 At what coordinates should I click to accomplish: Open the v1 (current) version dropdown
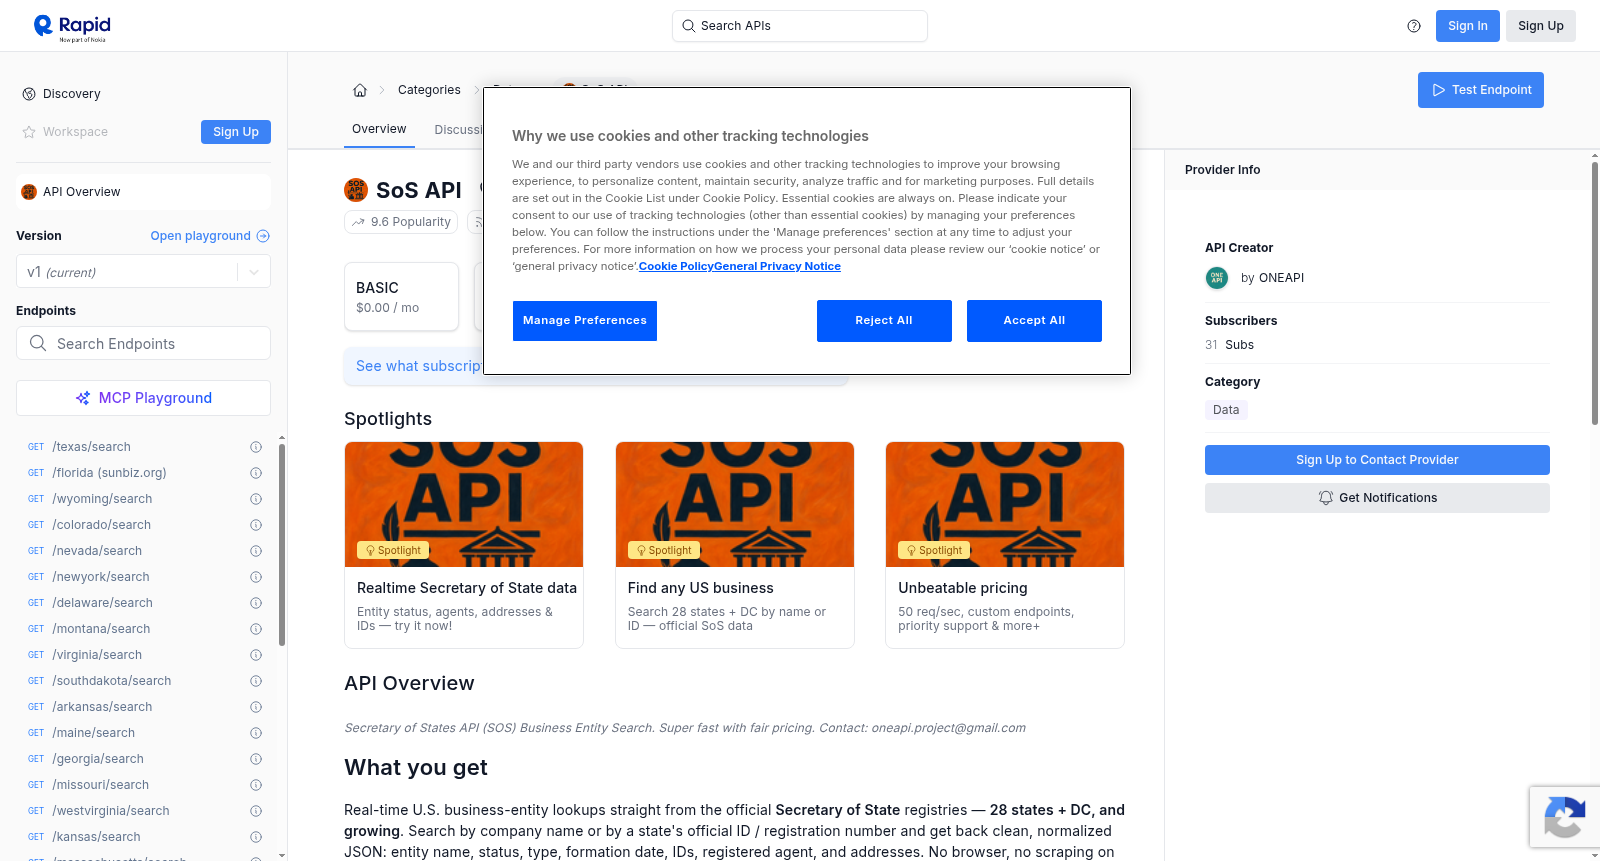(x=143, y=272)
